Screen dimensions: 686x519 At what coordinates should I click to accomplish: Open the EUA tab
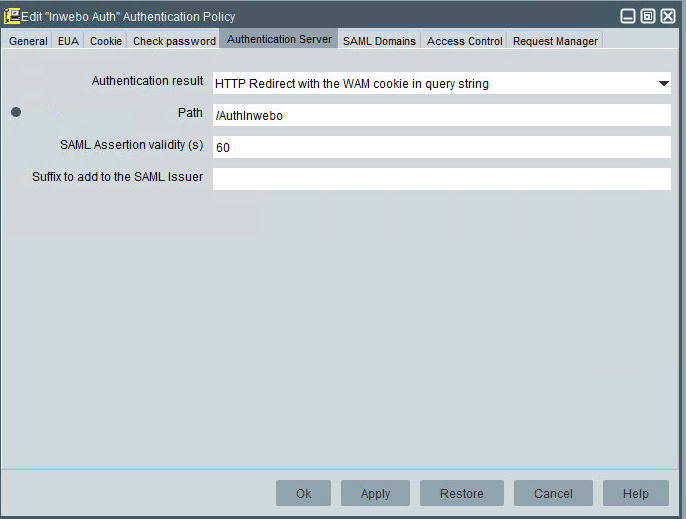coord(68,41)
